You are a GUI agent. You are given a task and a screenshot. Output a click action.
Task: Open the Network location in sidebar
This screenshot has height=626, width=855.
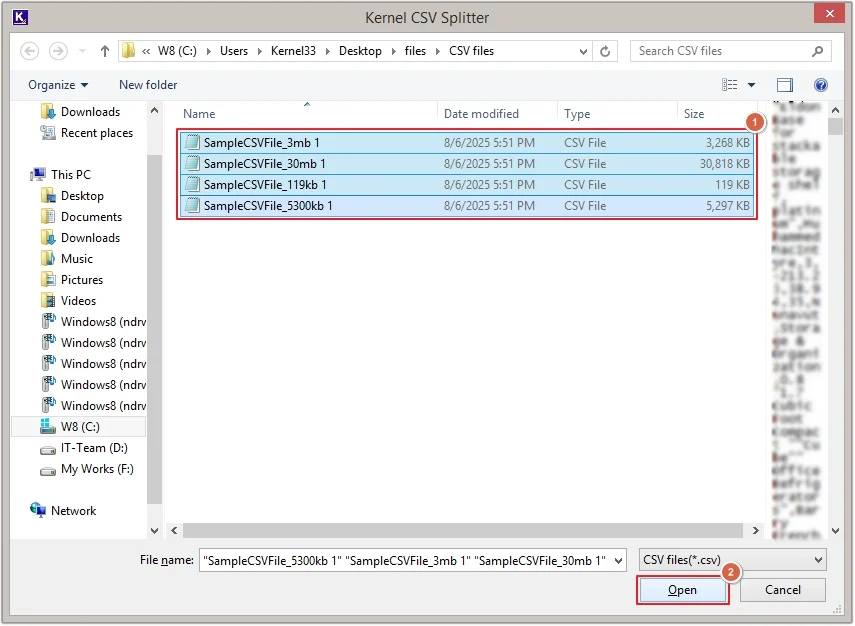73,510
